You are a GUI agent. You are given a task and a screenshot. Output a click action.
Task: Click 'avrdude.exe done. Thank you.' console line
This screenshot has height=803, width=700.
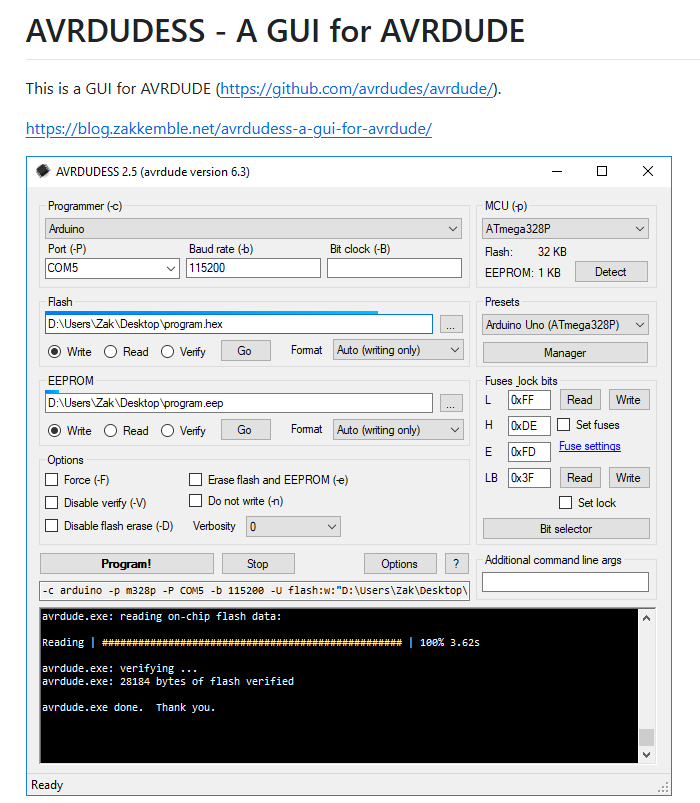point(129,708)
